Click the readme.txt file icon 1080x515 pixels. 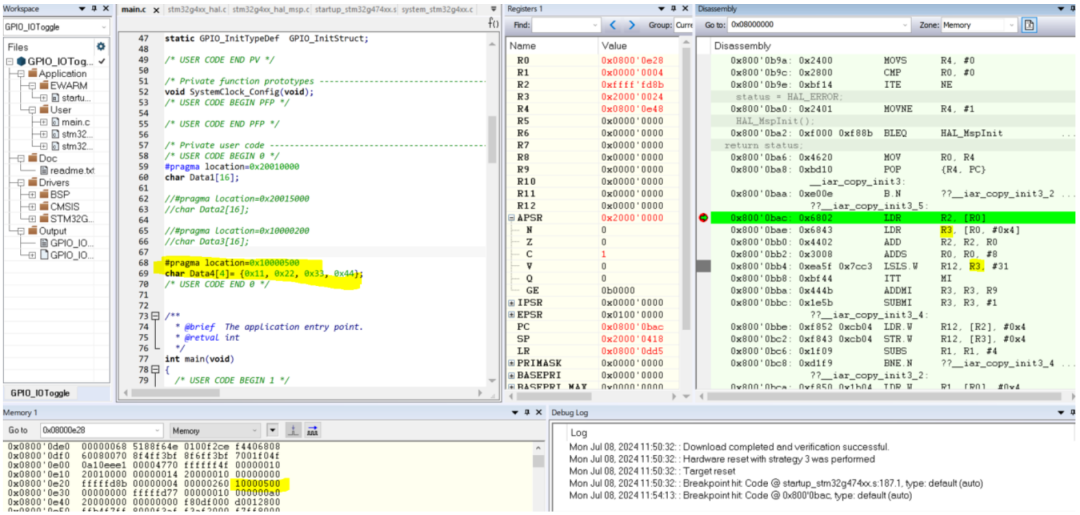coord(45,170)
